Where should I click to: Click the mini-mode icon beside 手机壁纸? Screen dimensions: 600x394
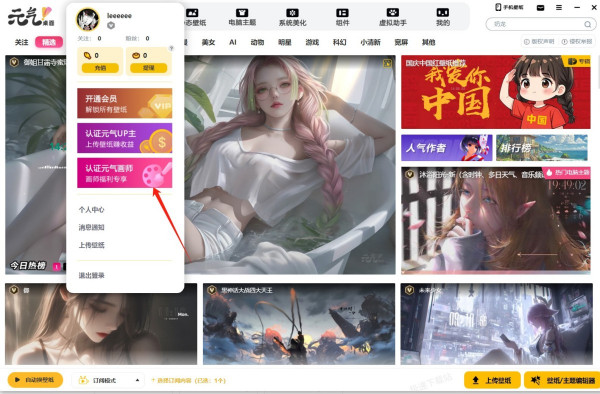[x=540, y=8]
